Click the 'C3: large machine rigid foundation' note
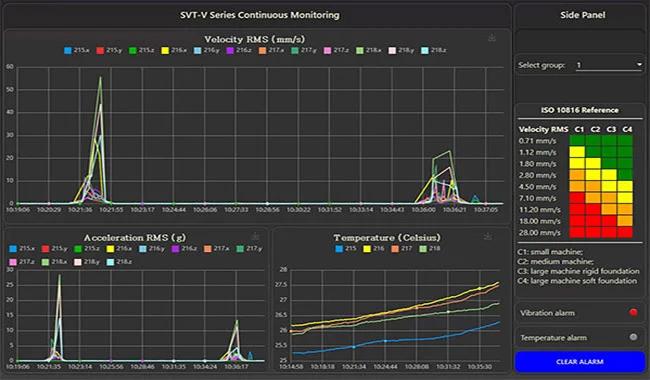This screenshot has width=650, height=380. (578, 271)
